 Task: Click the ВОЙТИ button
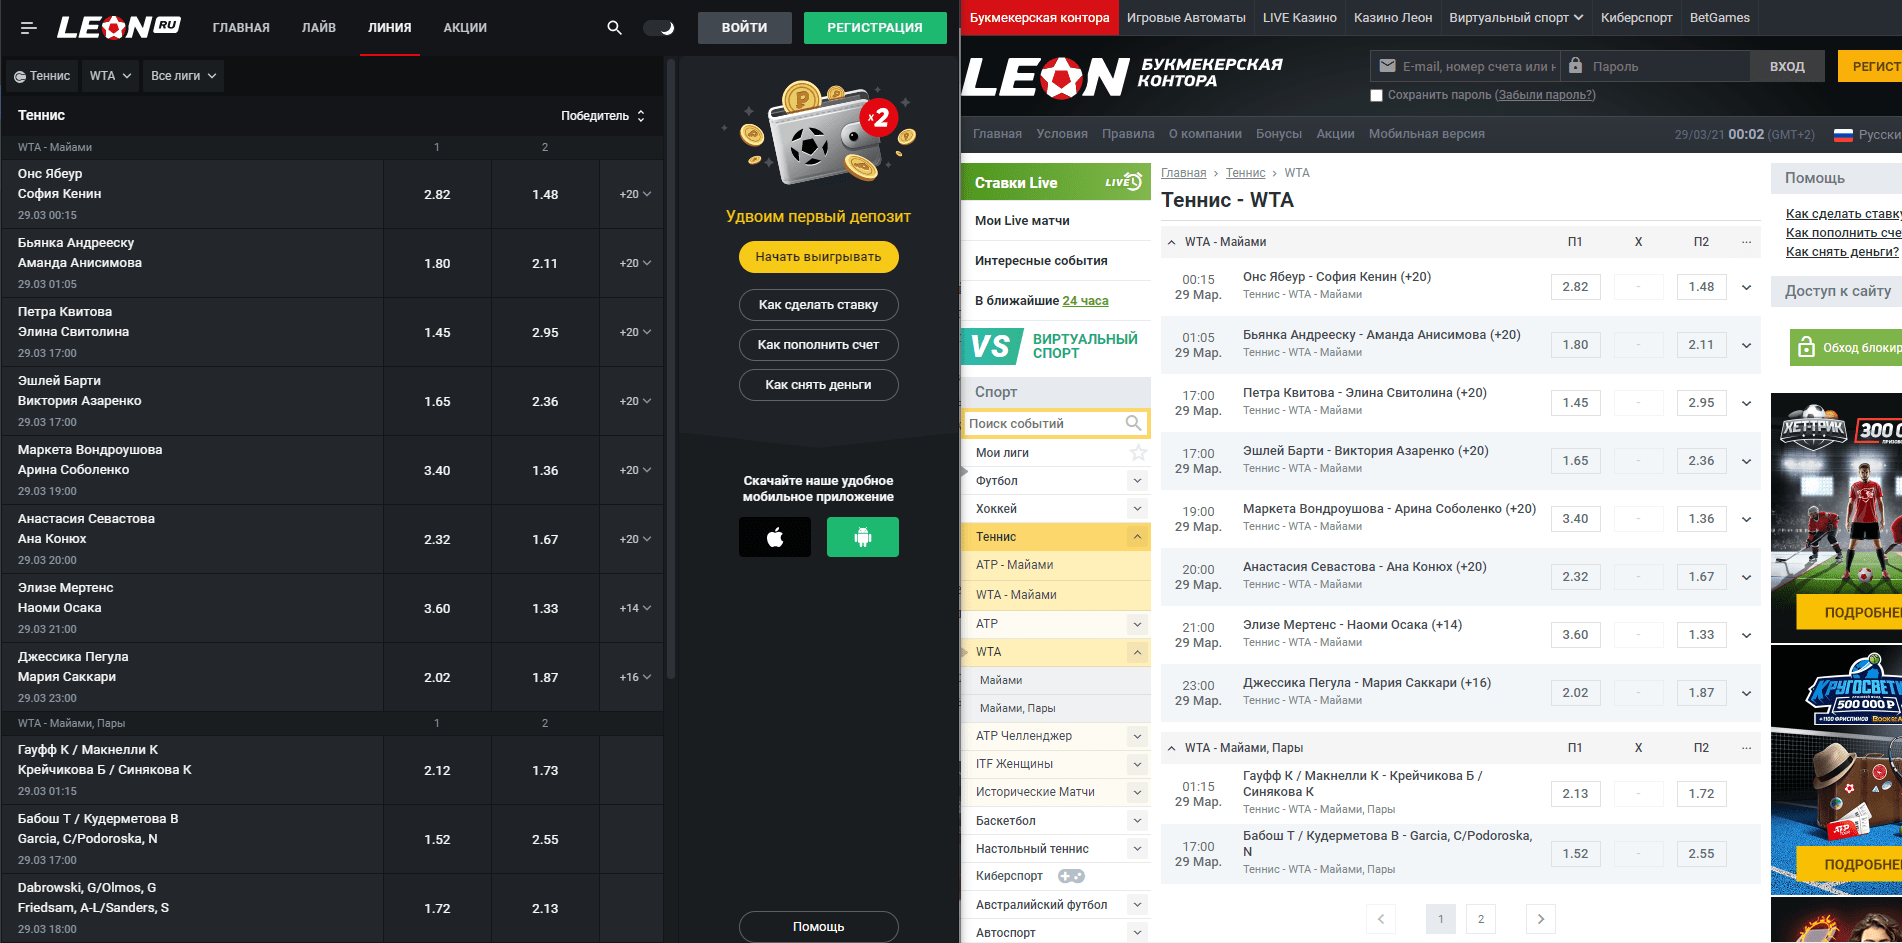[x=745, y=28]
